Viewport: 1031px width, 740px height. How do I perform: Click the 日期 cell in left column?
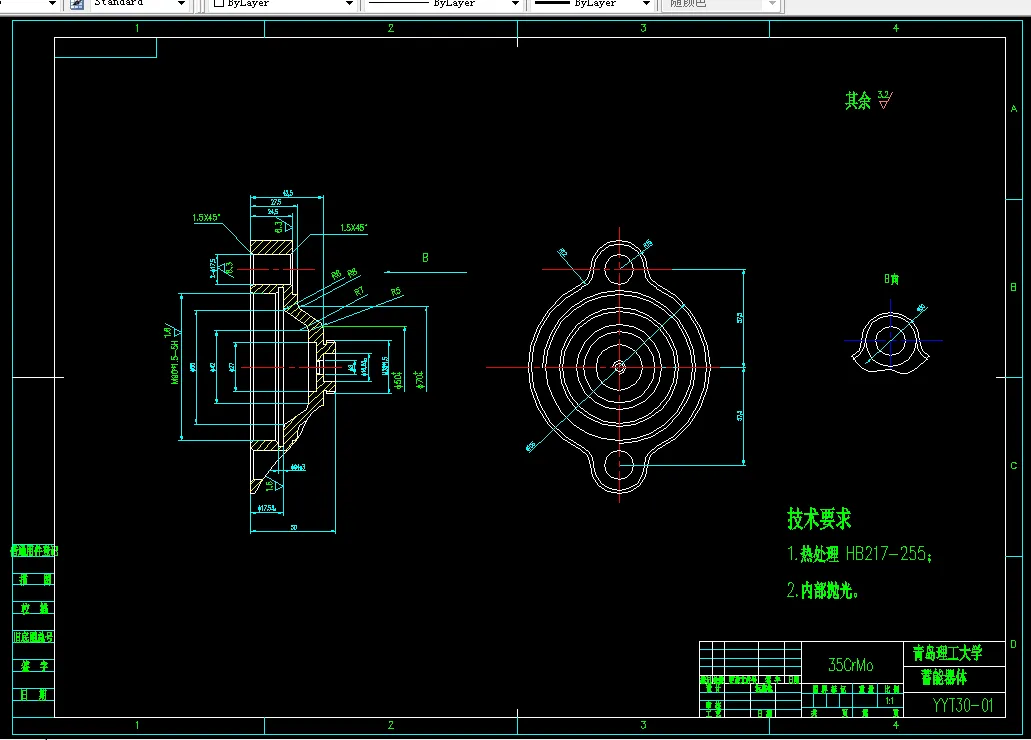34,695
